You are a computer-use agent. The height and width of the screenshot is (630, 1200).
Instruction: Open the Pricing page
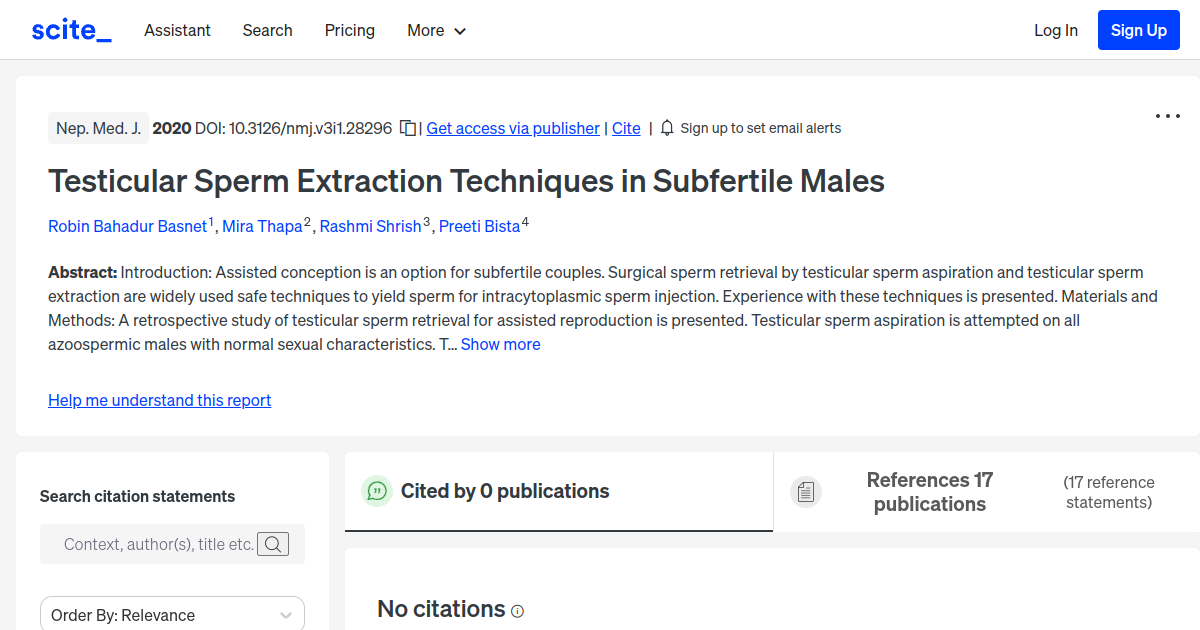click(x=349, y=30)
